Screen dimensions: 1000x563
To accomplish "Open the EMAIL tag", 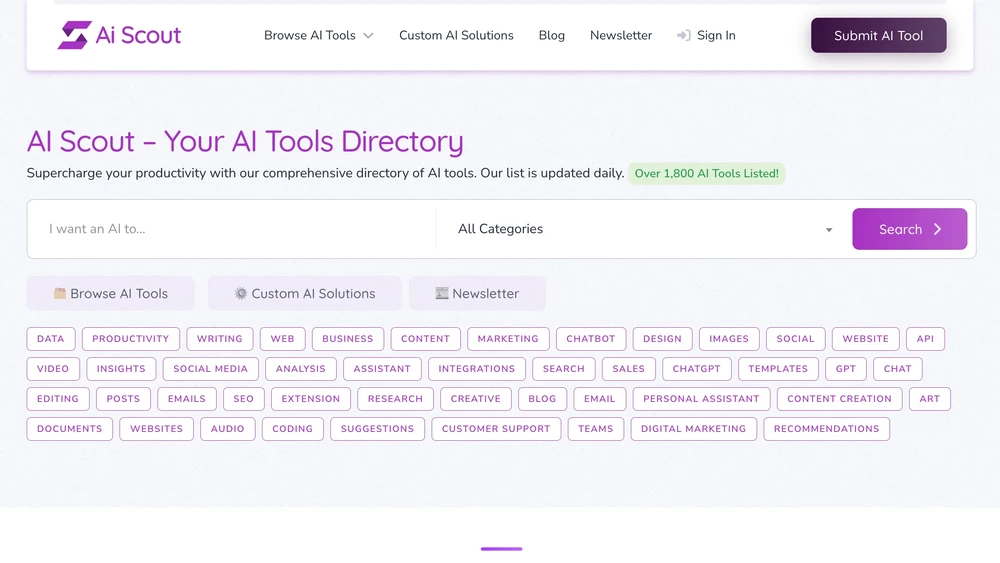I will pos(599,398).
